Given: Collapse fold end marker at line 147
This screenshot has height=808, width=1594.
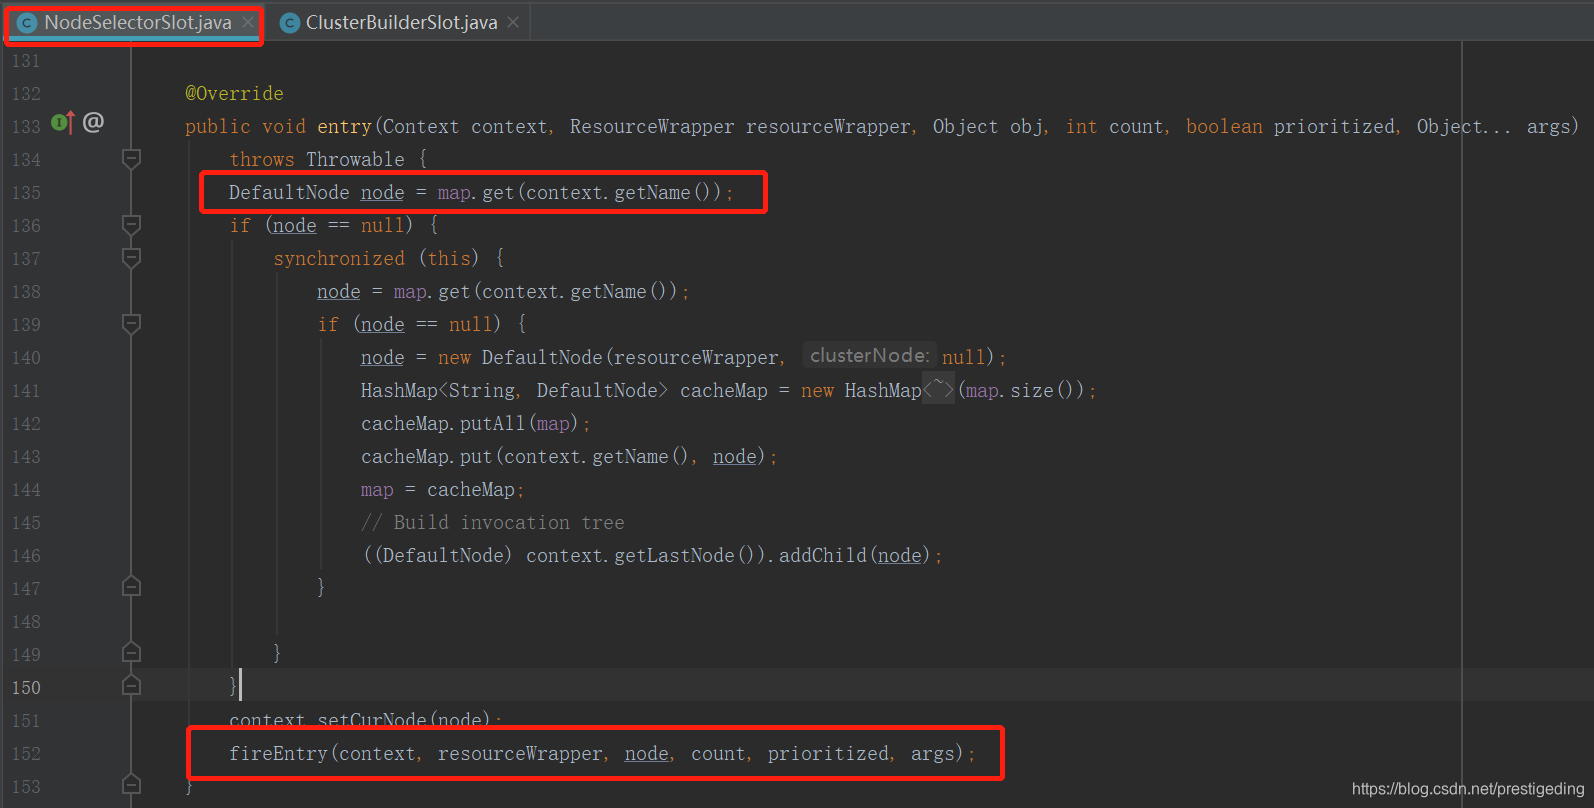Looking at the screenshot, I should click(131, 586).
